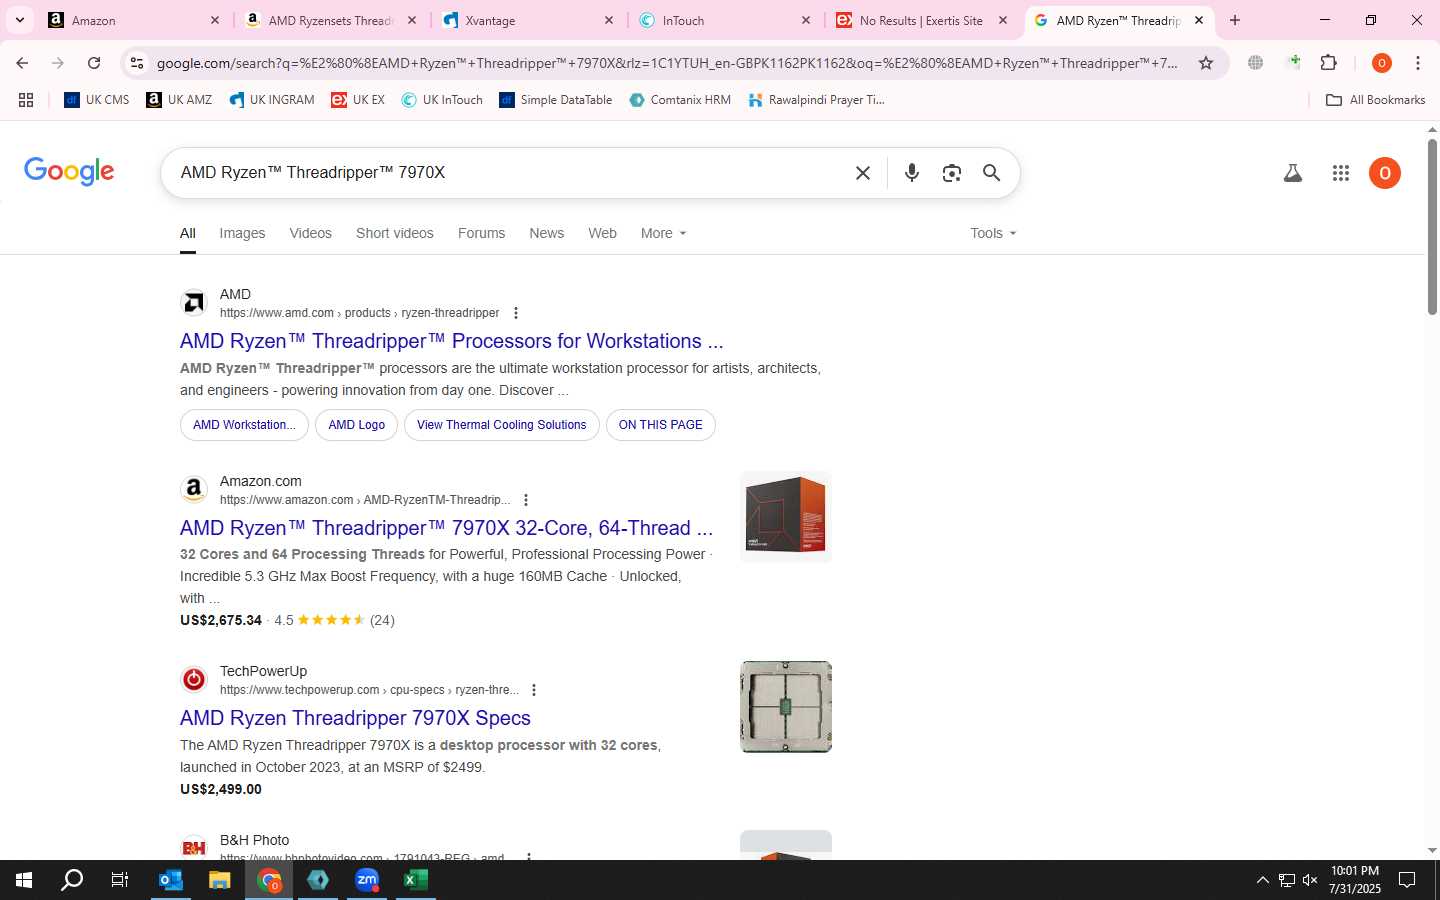Select the Forums search filter
The height and width of the screenshot is (900, 1440).
point(481,233)
